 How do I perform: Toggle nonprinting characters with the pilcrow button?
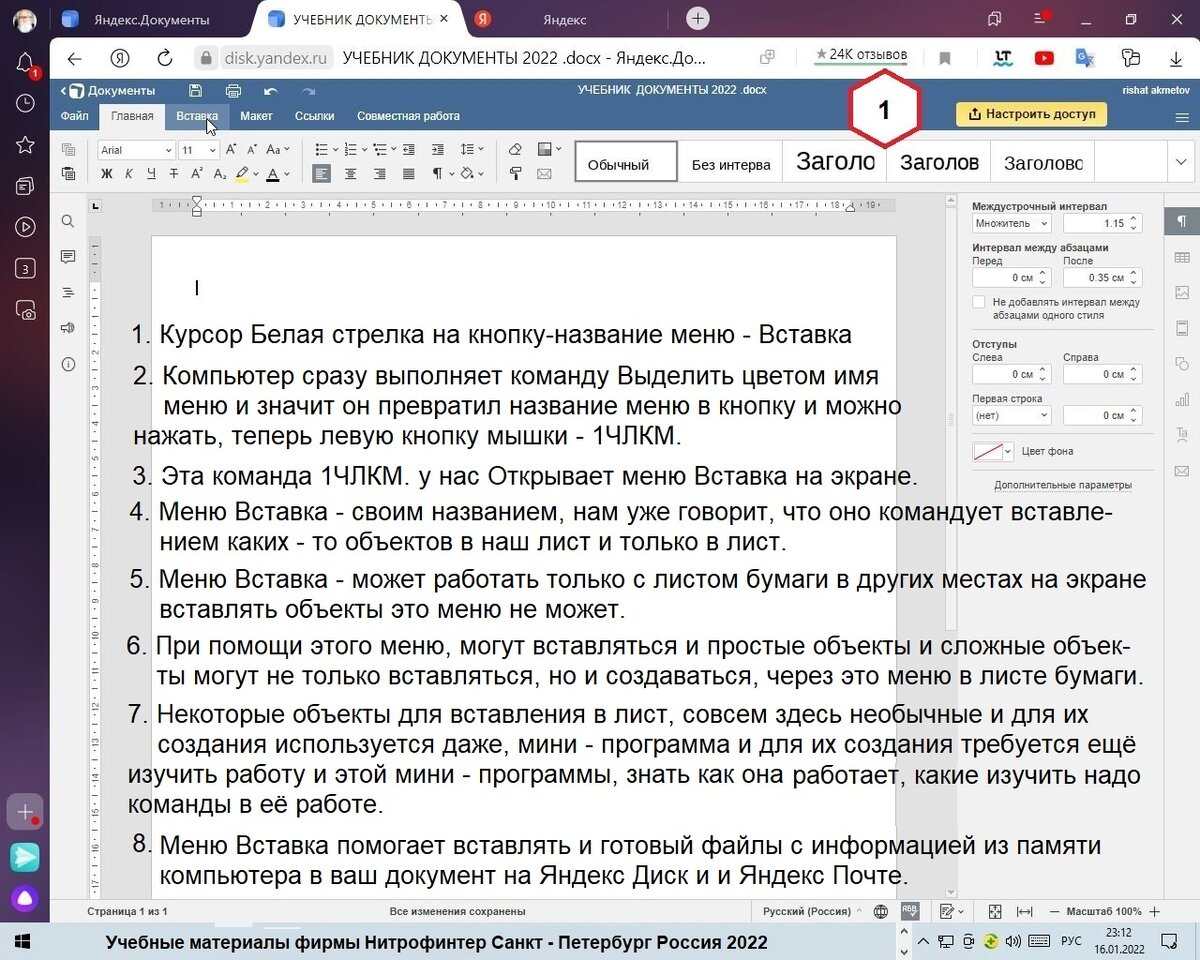tap(437, 174)
